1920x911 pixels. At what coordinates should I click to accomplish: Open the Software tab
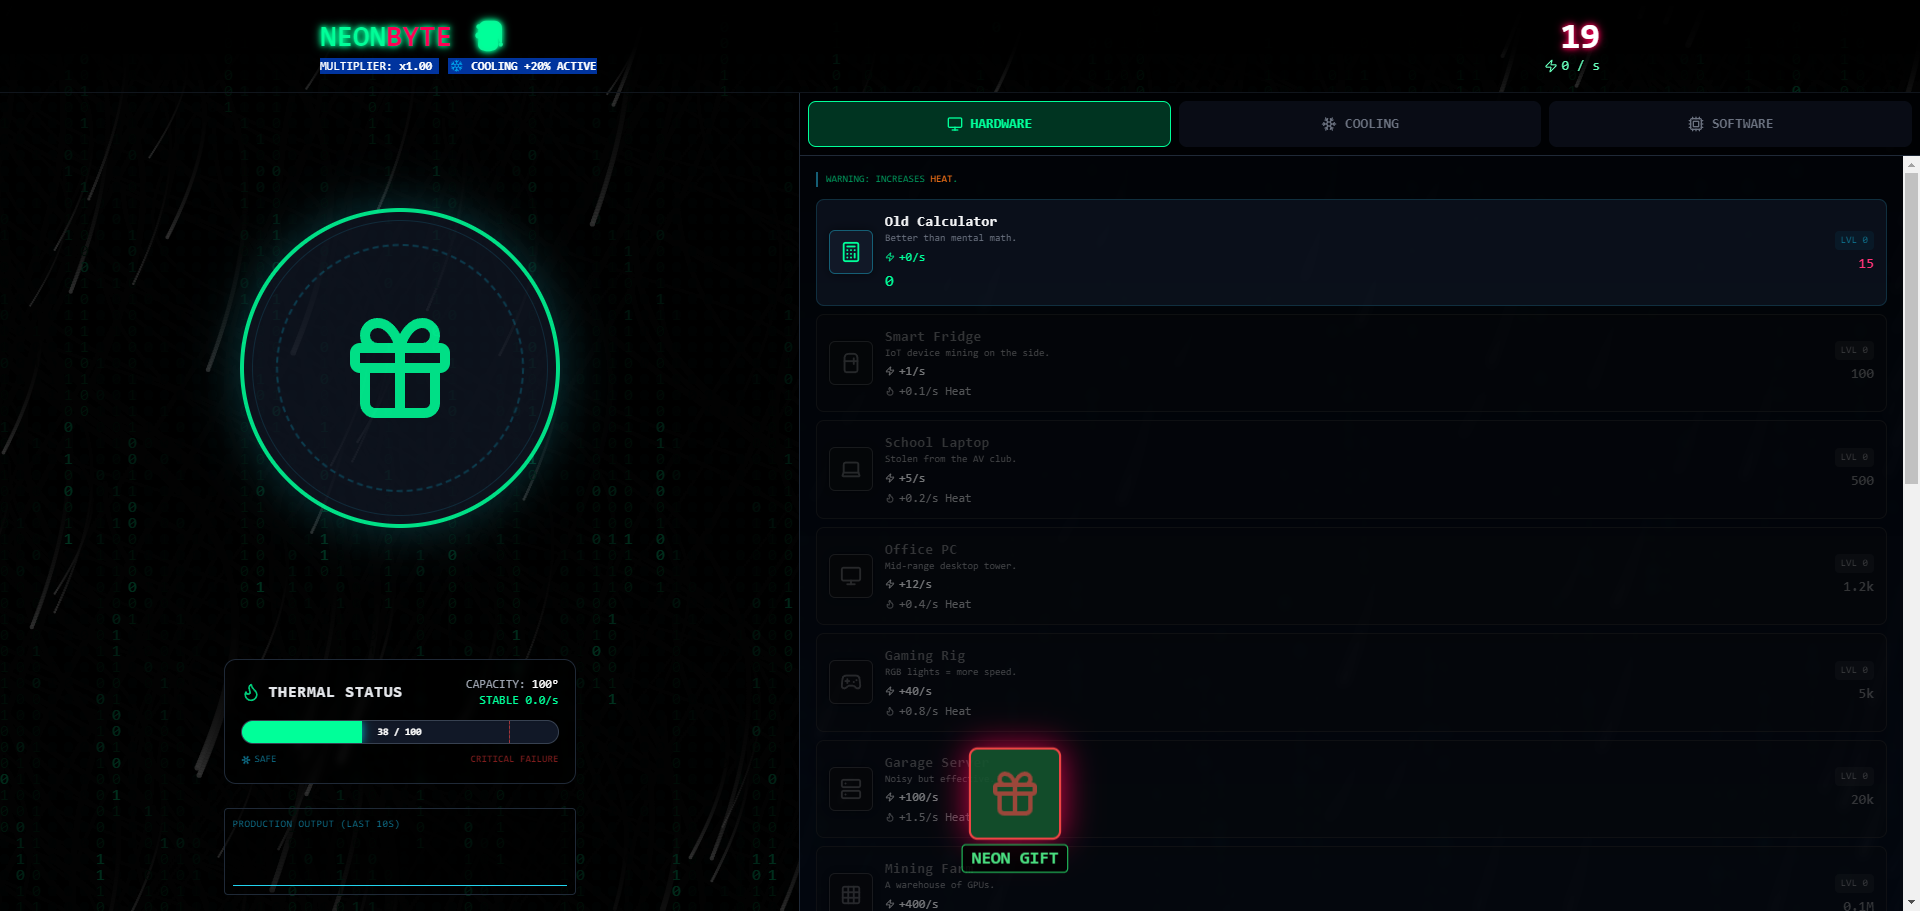1730,124
